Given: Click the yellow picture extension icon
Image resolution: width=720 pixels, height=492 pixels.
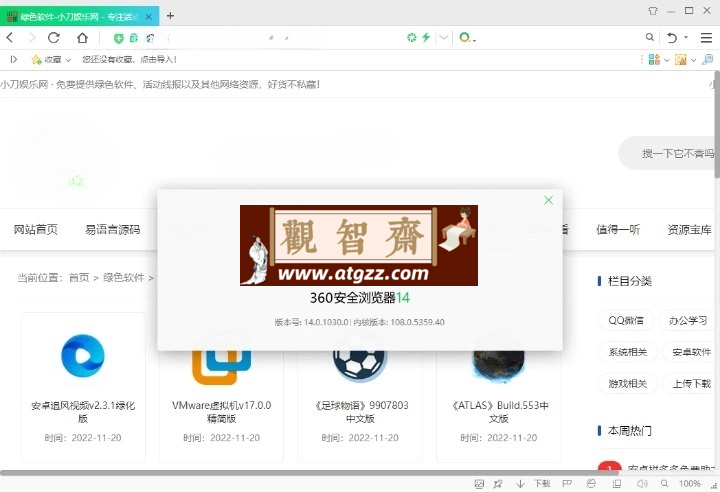Looking at the screenshot, I should coord(681,59).
